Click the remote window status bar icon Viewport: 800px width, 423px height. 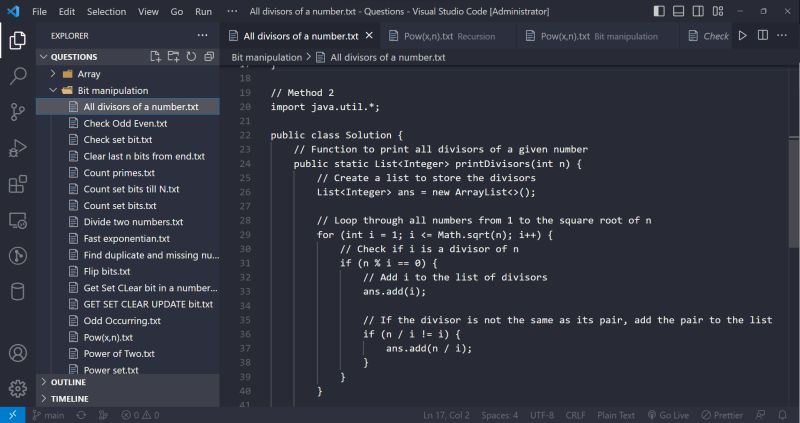13,415
